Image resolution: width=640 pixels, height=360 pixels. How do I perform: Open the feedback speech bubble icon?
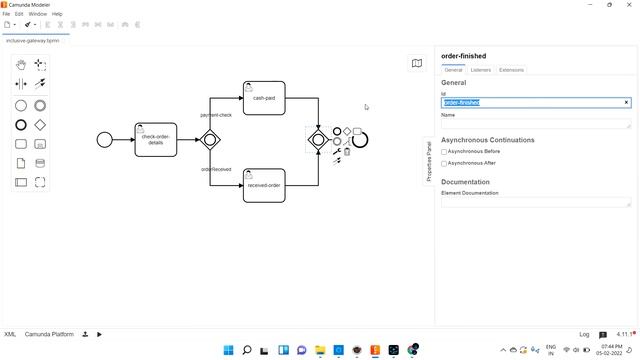coord(603,335)
